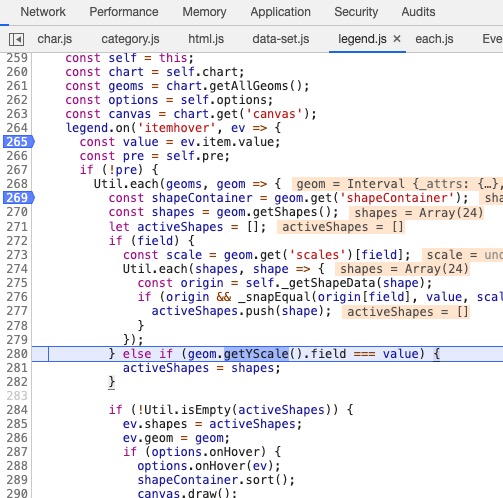This screenshot has height=498, width=503.
Task: Click '_getShapeData' on line 275
Action: pos(328,283)
